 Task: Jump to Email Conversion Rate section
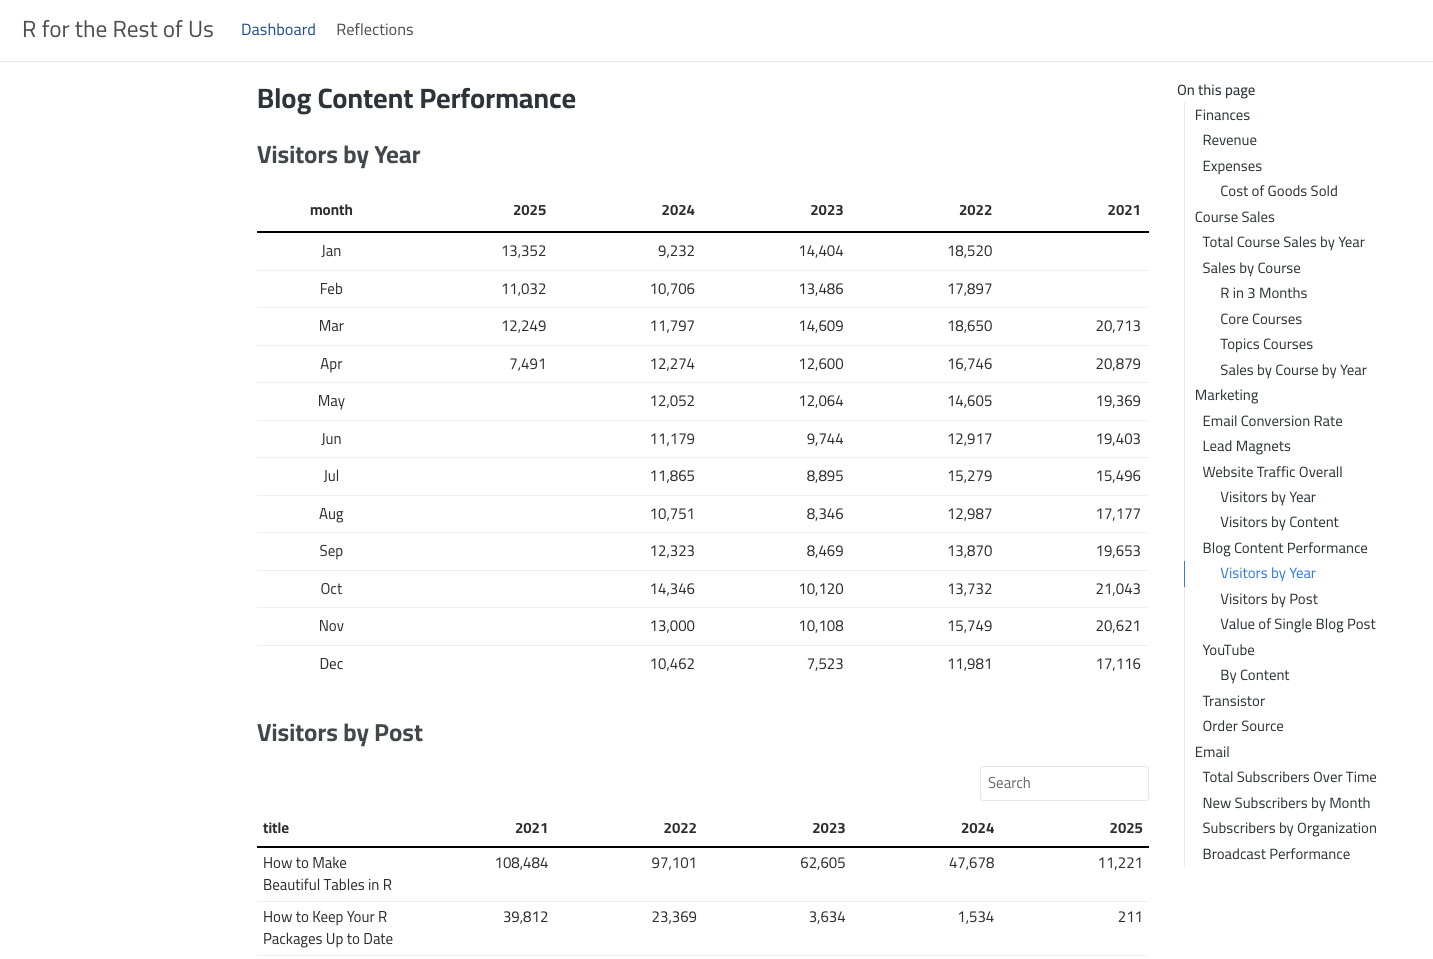click(x=1272, y=421)
